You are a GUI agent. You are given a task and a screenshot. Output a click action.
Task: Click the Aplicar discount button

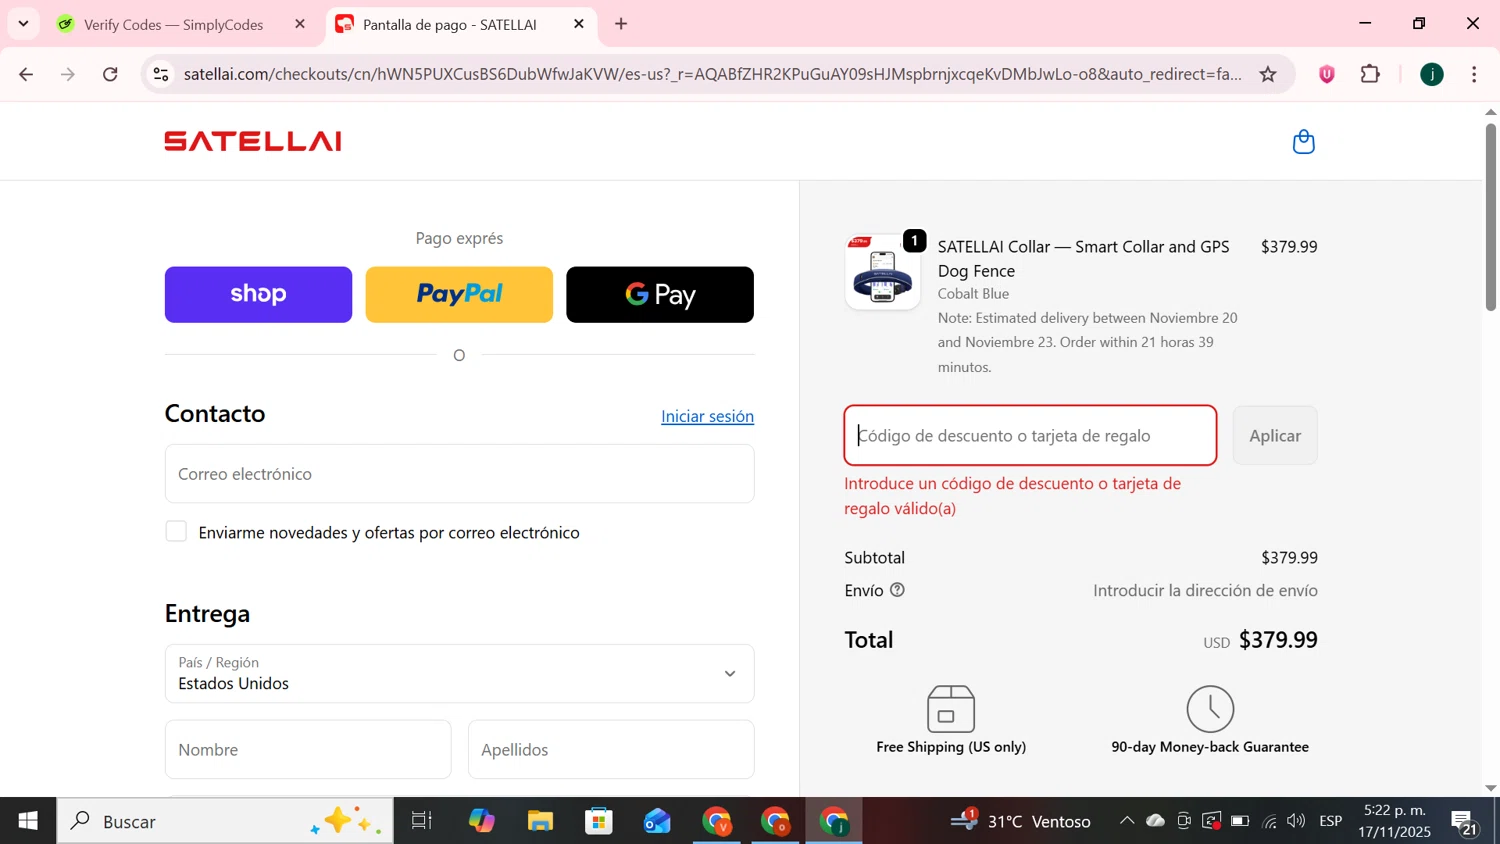coord(1275,435)
